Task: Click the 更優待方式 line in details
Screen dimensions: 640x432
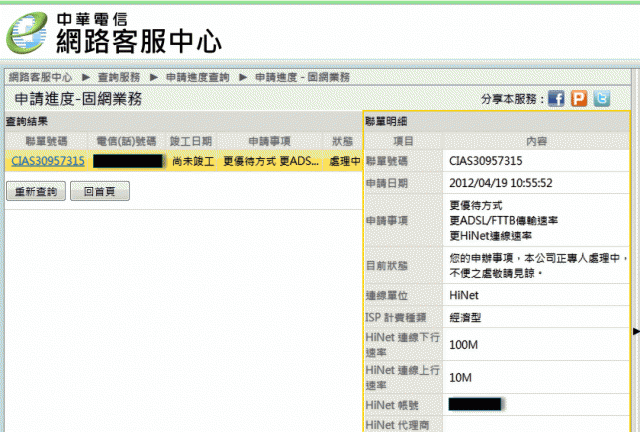Action: (x=476, y=205)
